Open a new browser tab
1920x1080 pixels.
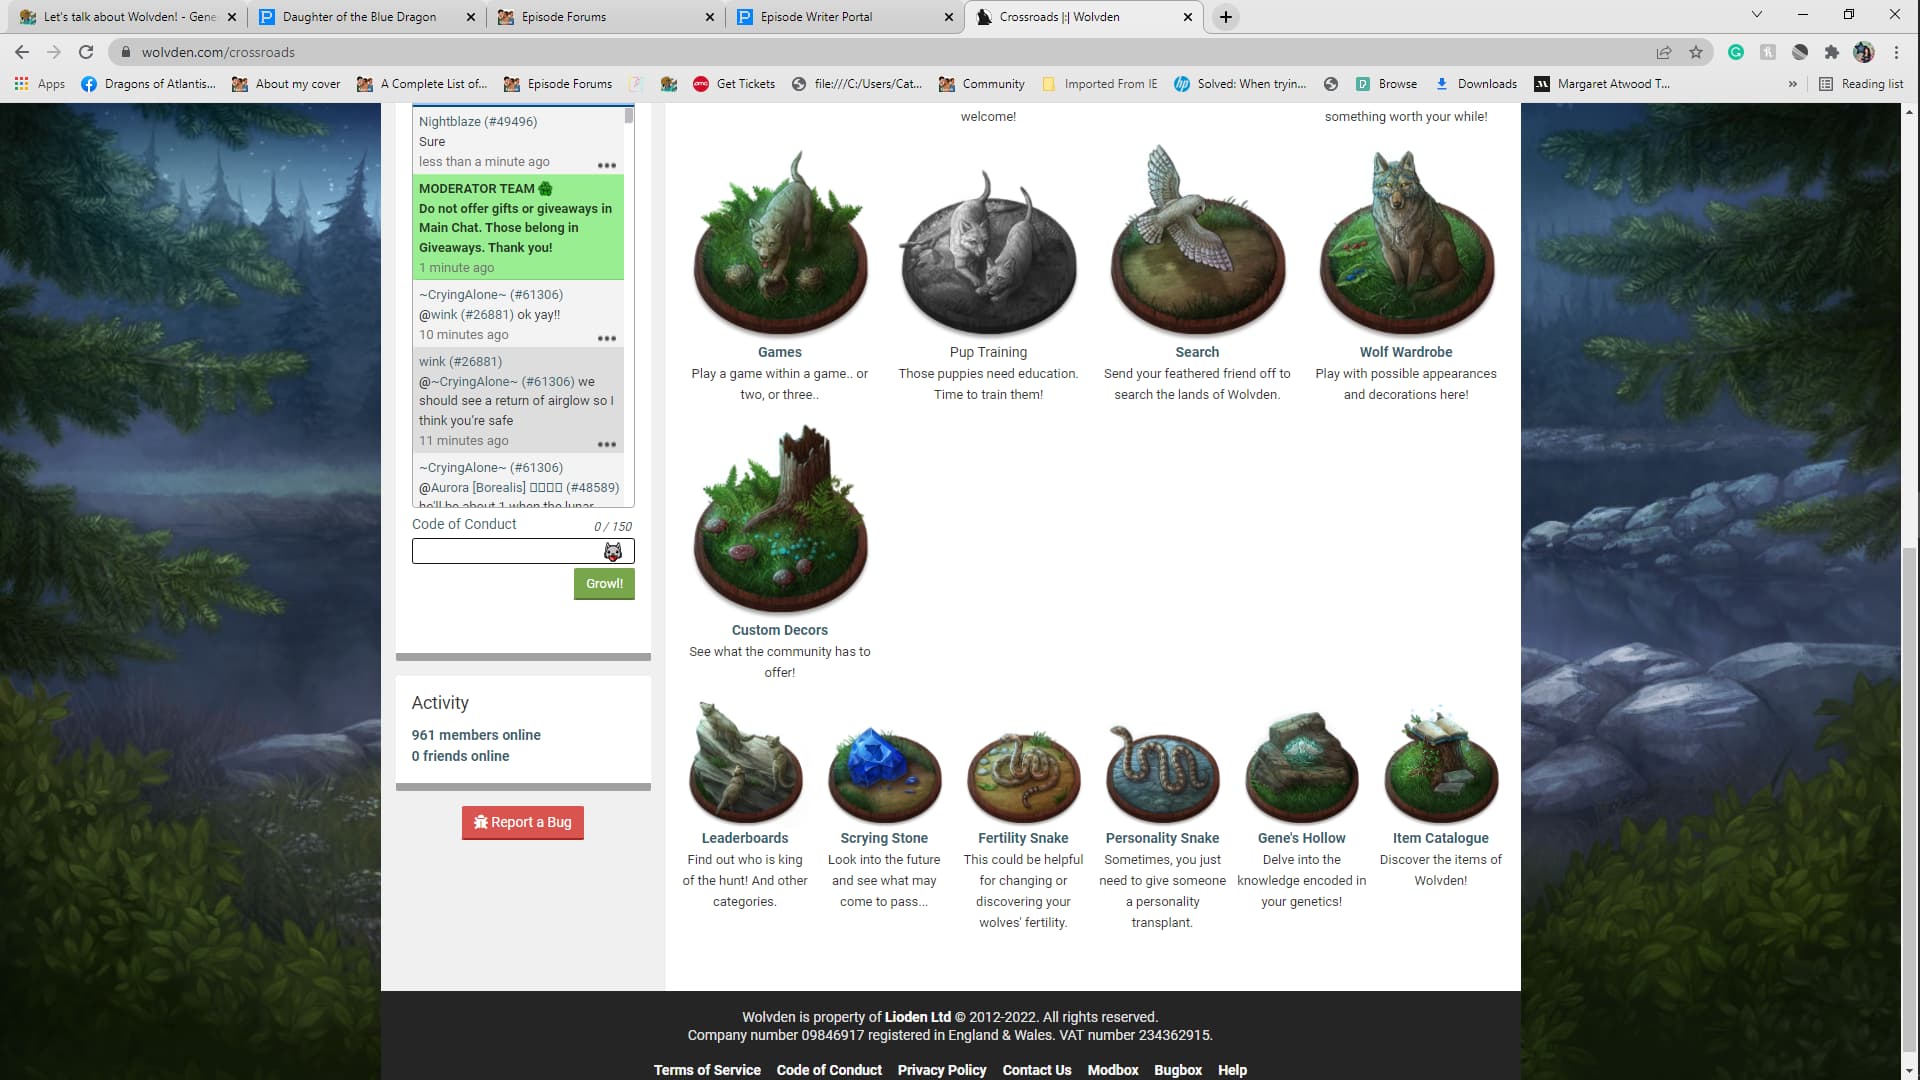click(x=1226, y=17)
